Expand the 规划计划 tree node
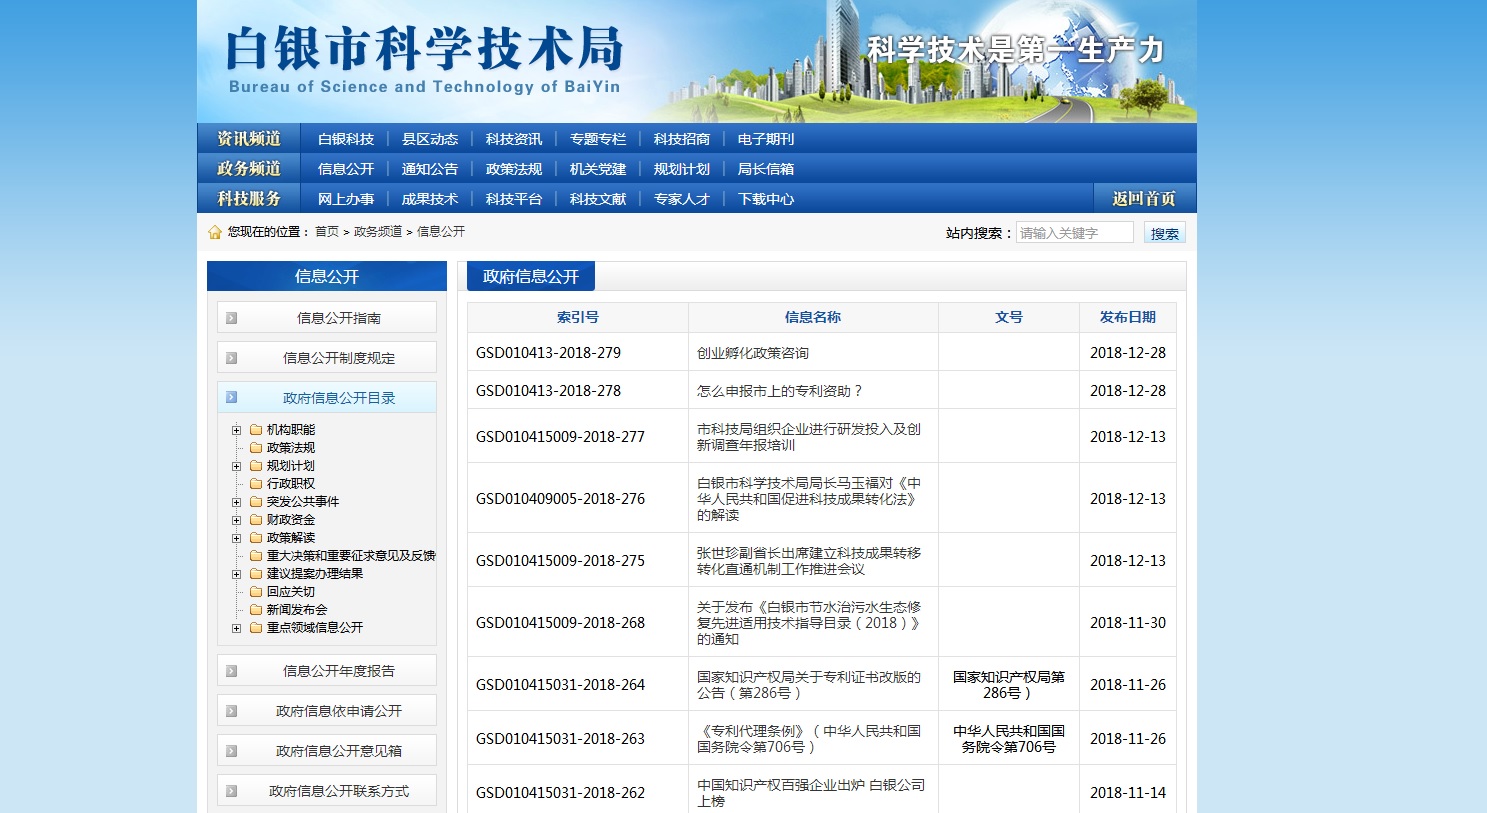The image size is (1487, 813). 237,466
